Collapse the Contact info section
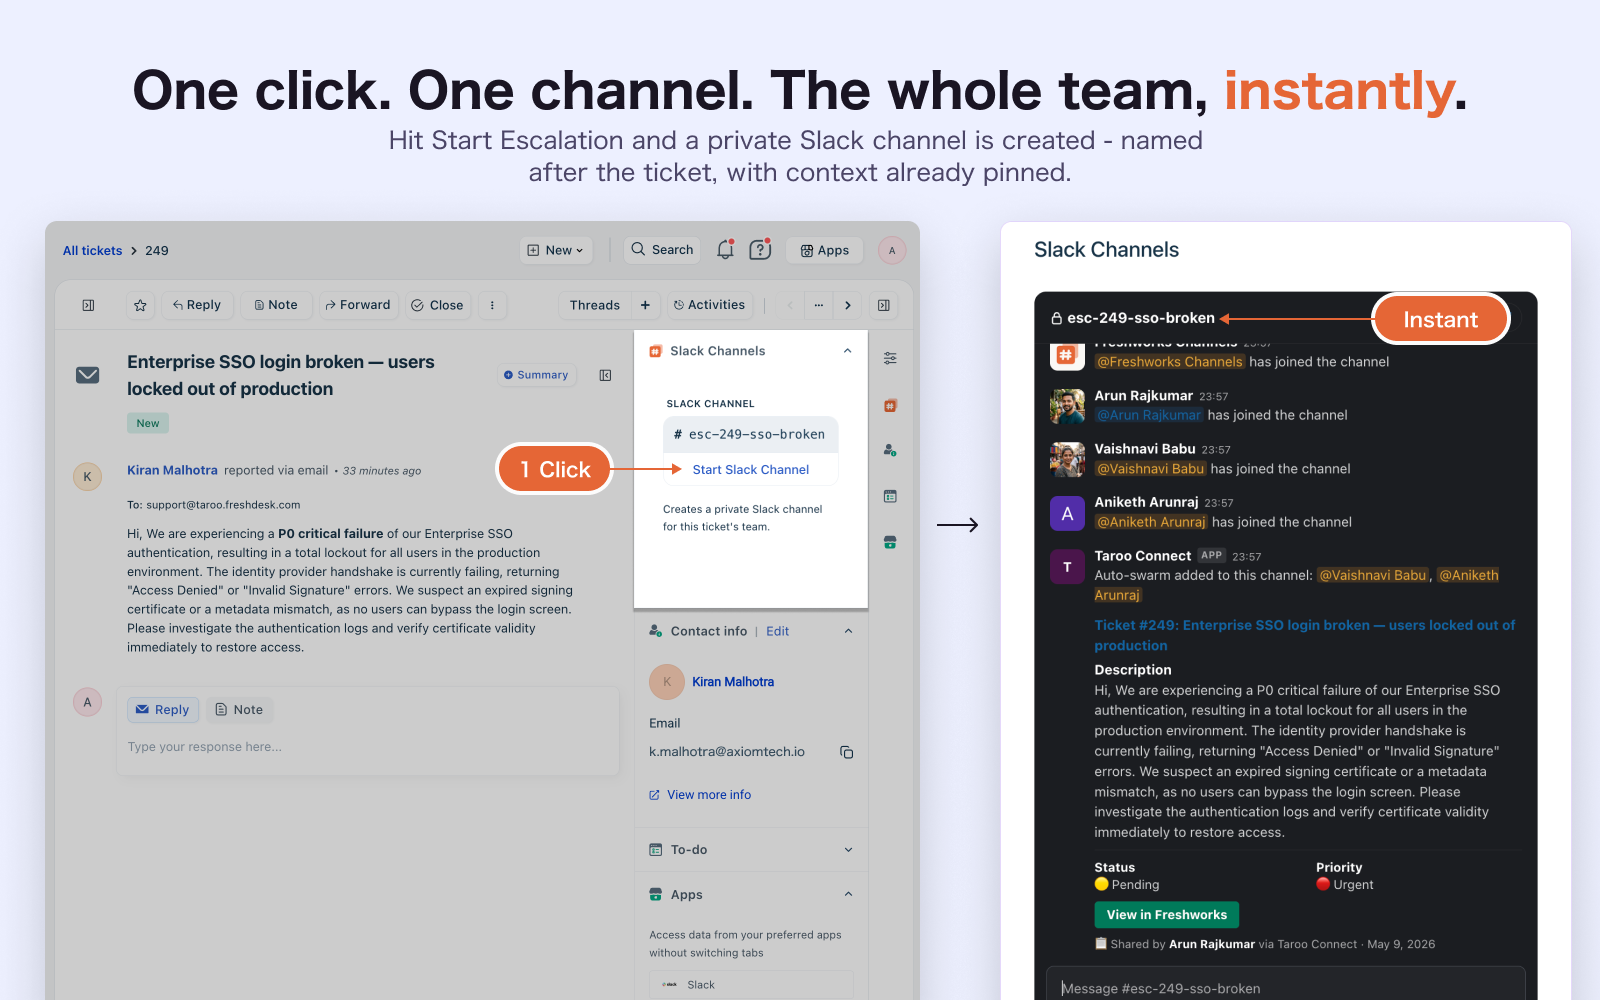1600x1000 pixels. coord(848,631)
